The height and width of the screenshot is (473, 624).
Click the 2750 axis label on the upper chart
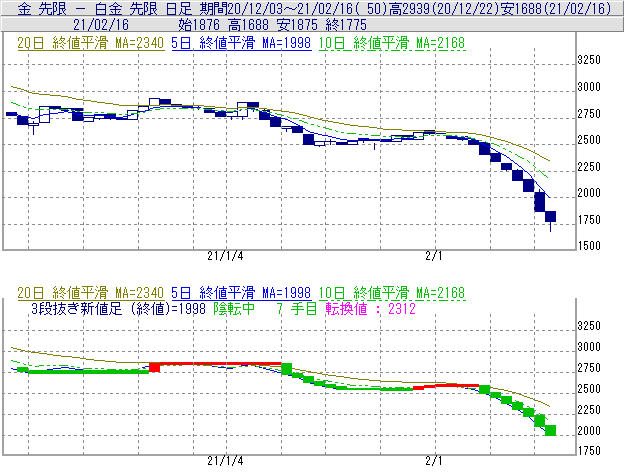tap(589, 114)
